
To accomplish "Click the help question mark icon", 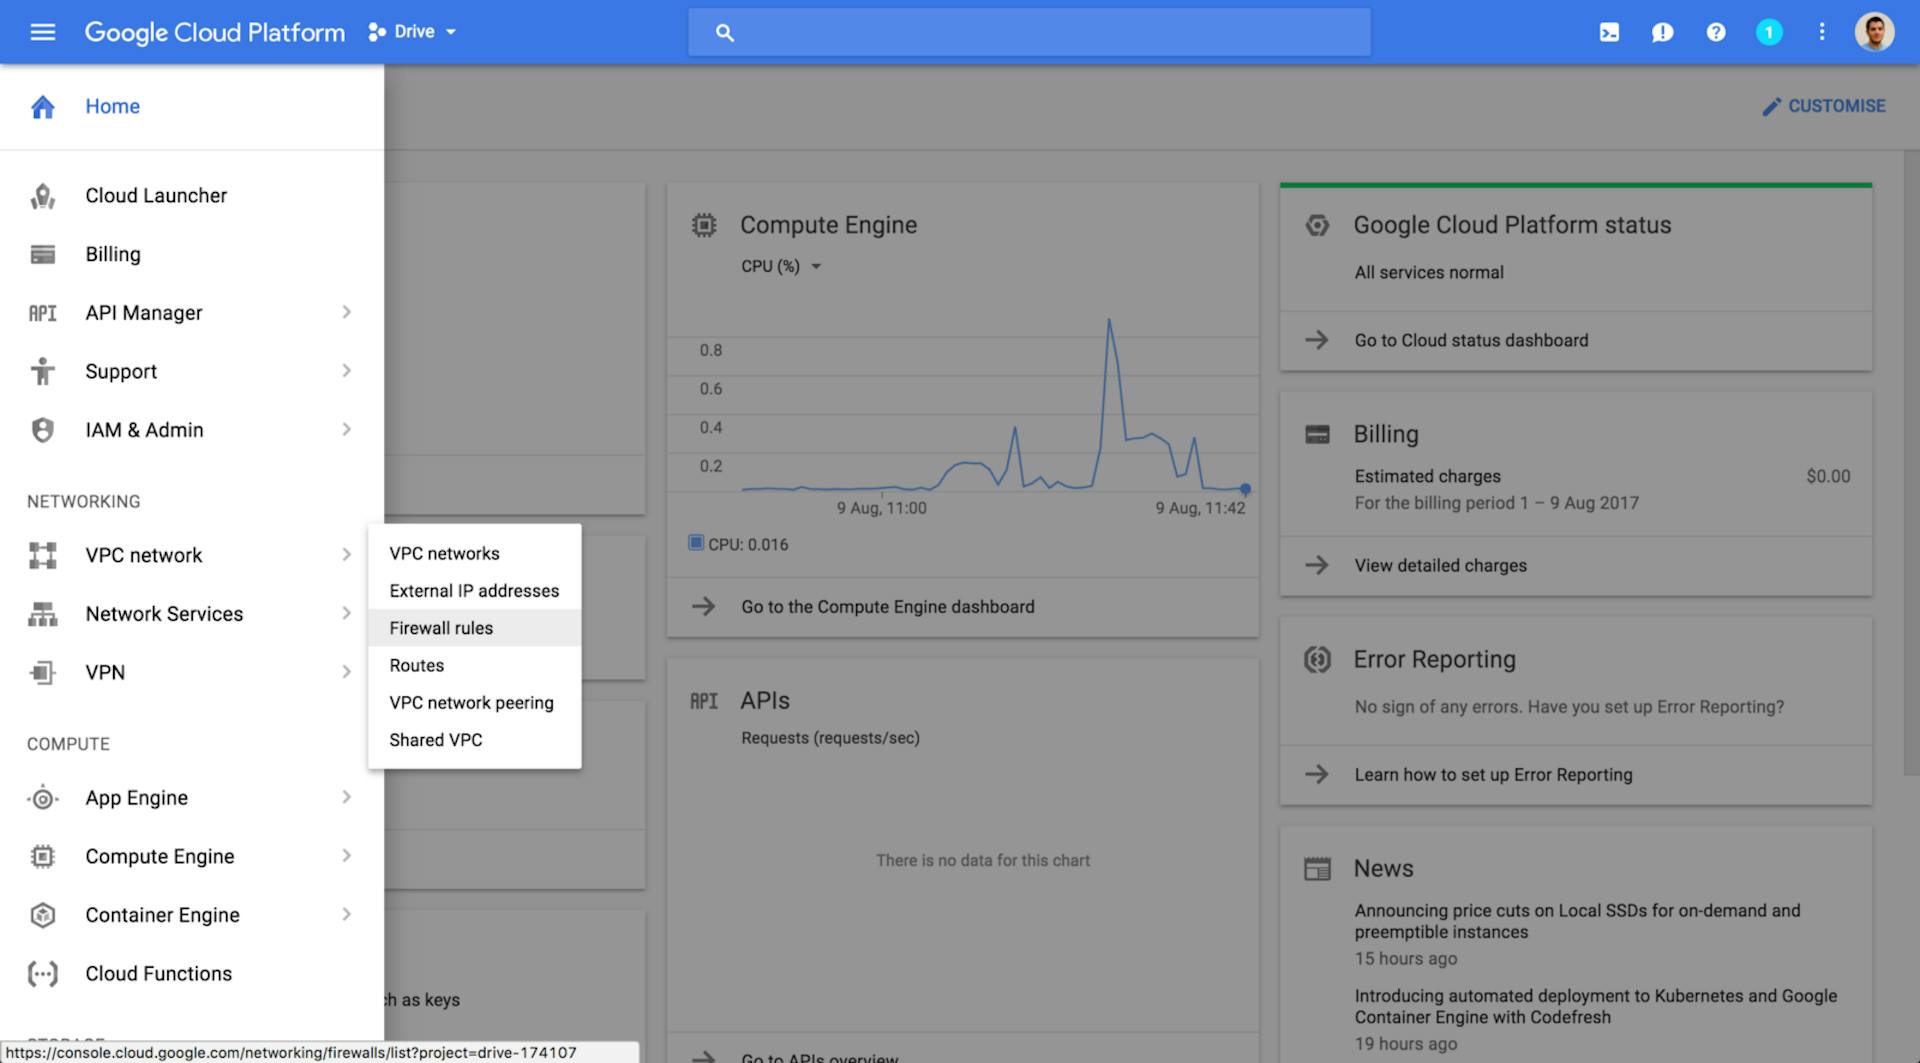I will point(1716,31).
